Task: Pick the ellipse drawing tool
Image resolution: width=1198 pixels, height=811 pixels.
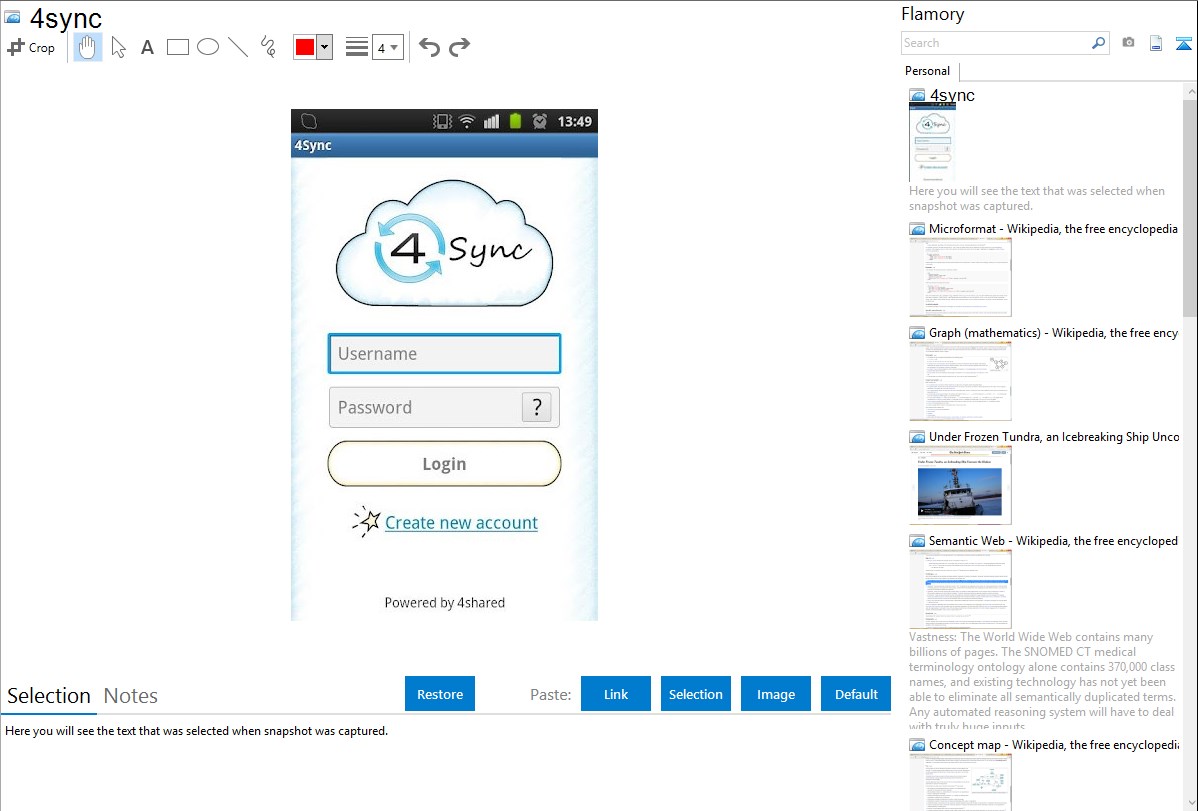Action: [208, 47]
